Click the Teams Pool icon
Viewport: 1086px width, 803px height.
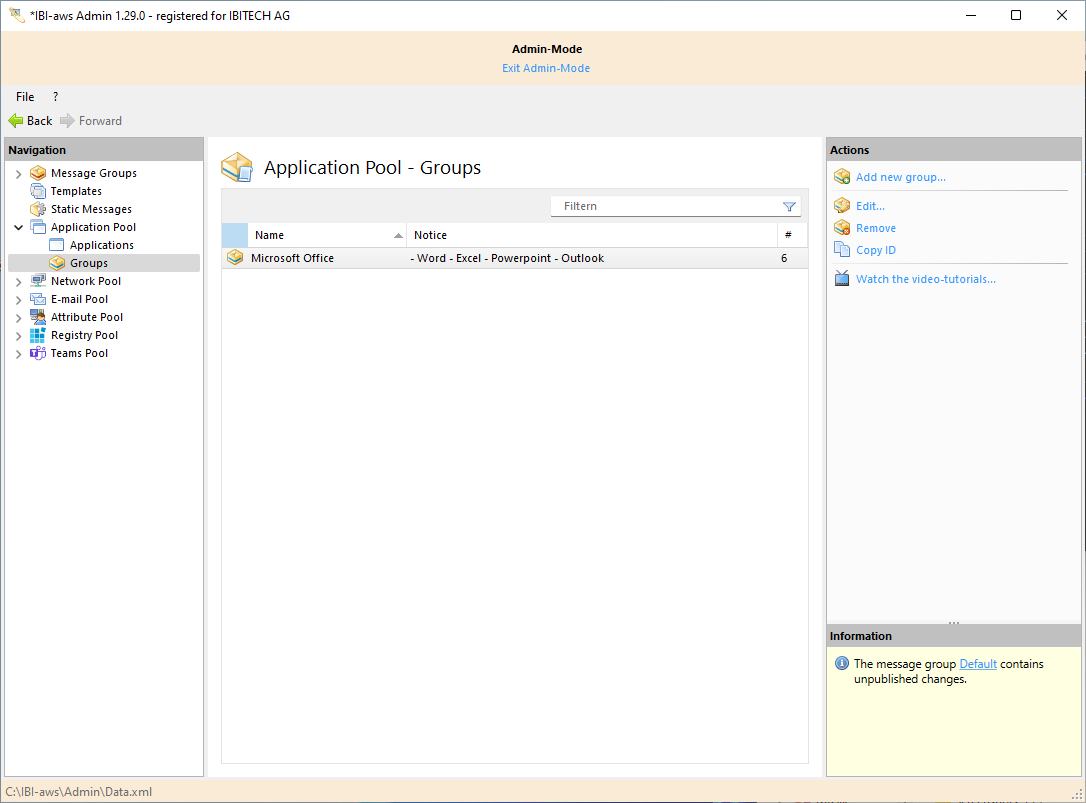[x=38, y=353]
